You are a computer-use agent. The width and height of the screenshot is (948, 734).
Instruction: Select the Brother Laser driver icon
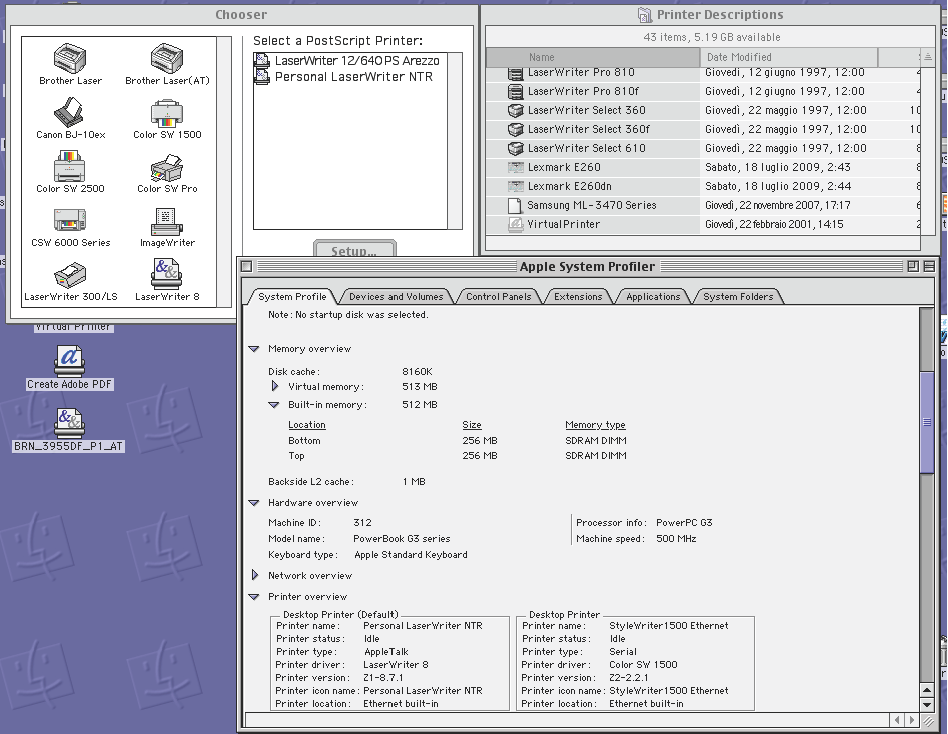[x=70, y=58]
